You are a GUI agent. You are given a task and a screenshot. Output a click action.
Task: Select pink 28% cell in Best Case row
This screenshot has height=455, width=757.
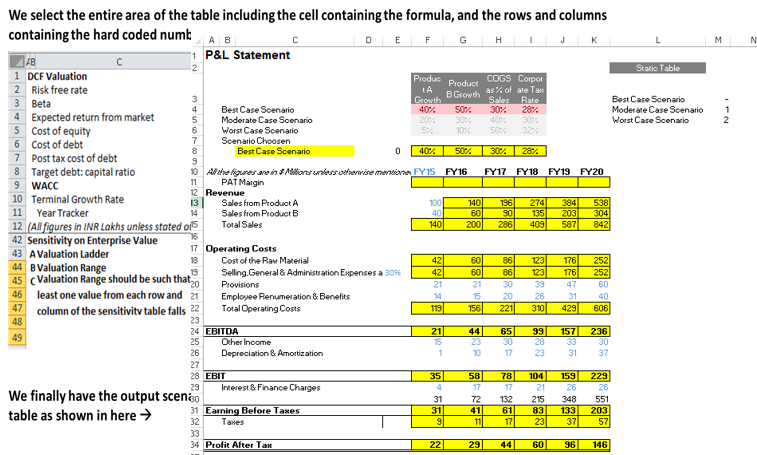[x=530, y=110]
